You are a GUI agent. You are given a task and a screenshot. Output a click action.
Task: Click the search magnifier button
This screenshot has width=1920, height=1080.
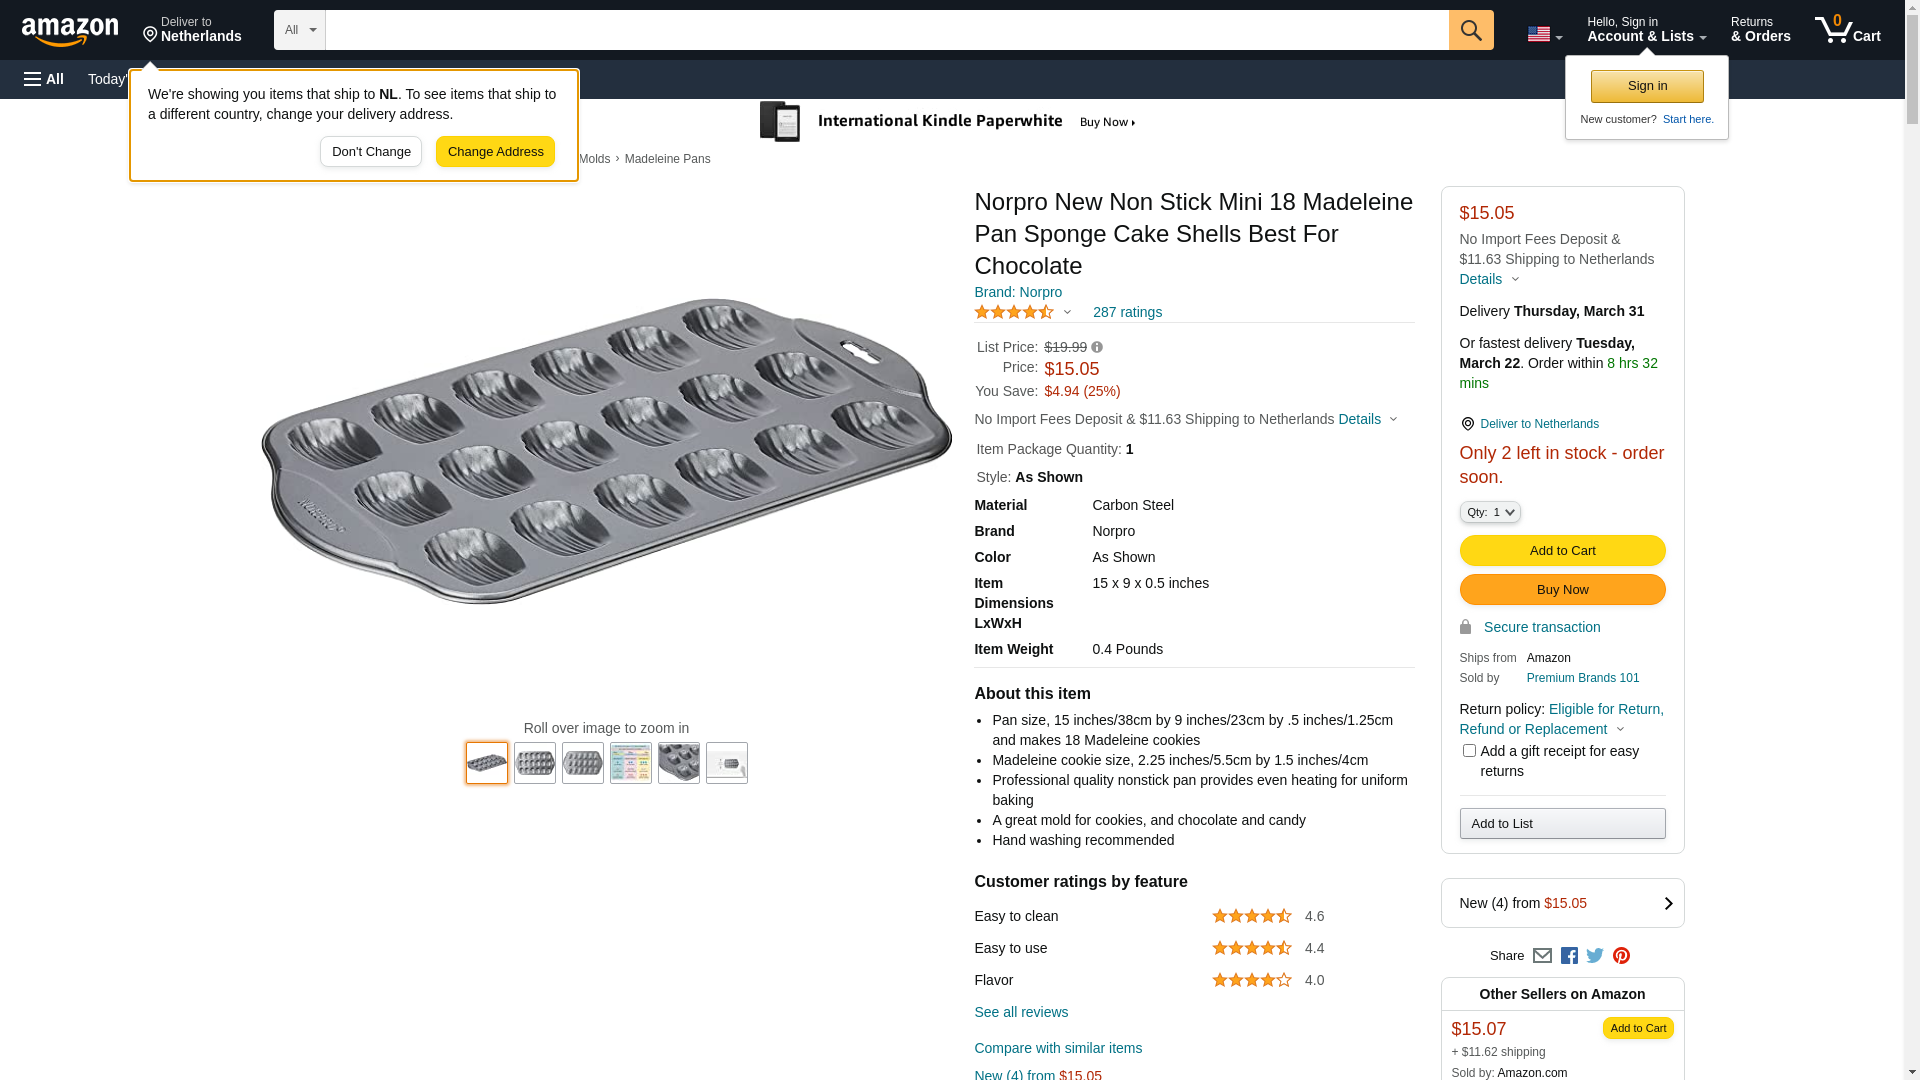click(1470, 30)
